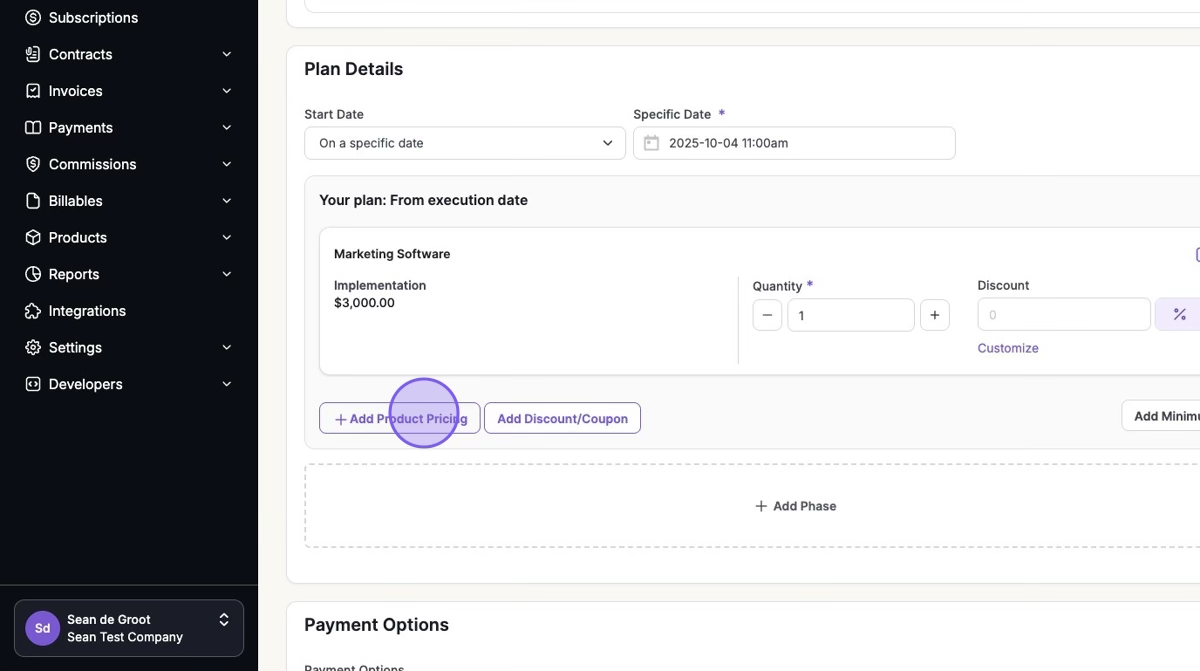Click the Products box icon
This screenshot has width=1200, height=671.
point(33,238)
